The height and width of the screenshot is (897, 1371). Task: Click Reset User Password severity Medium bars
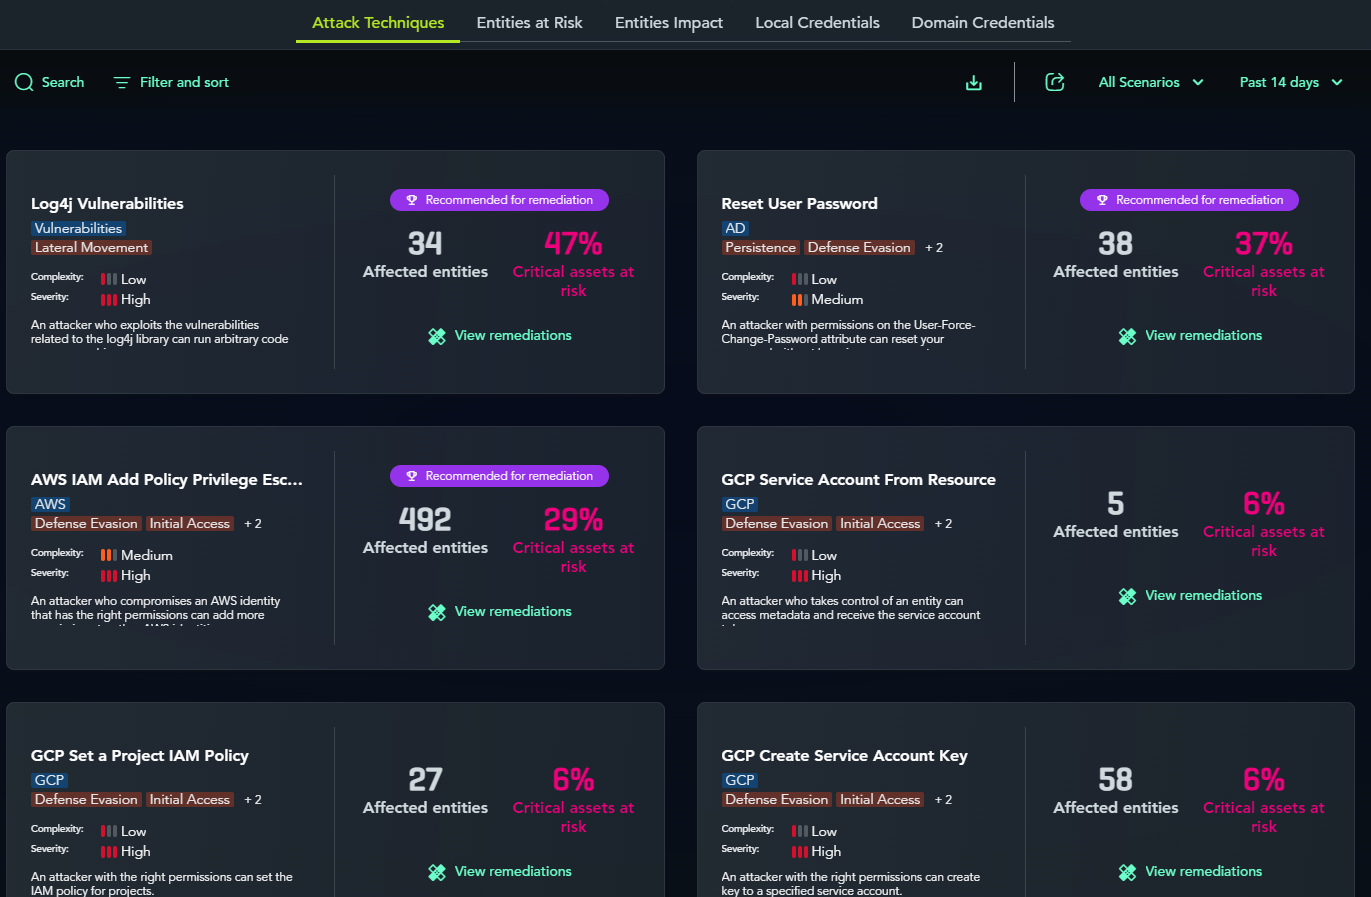coord(799,299)
